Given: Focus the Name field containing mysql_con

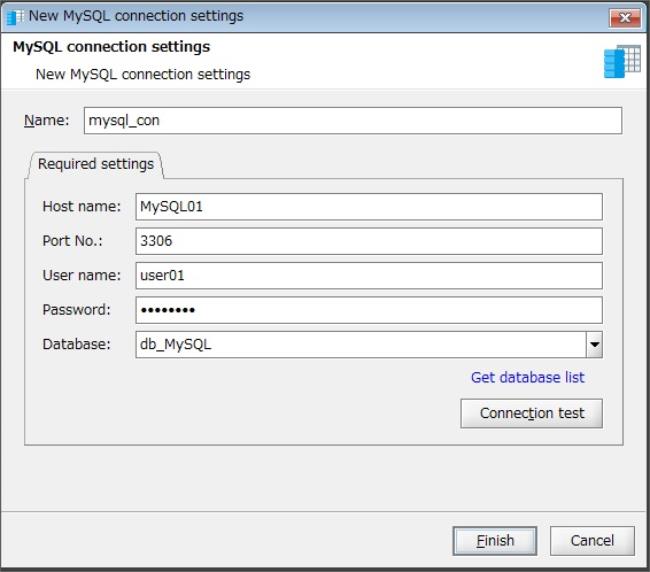Looking at the screenshot, I should (353, 121).
